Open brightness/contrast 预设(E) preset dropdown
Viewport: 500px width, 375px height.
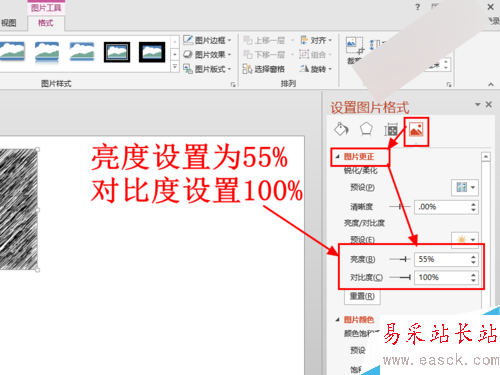465,239
